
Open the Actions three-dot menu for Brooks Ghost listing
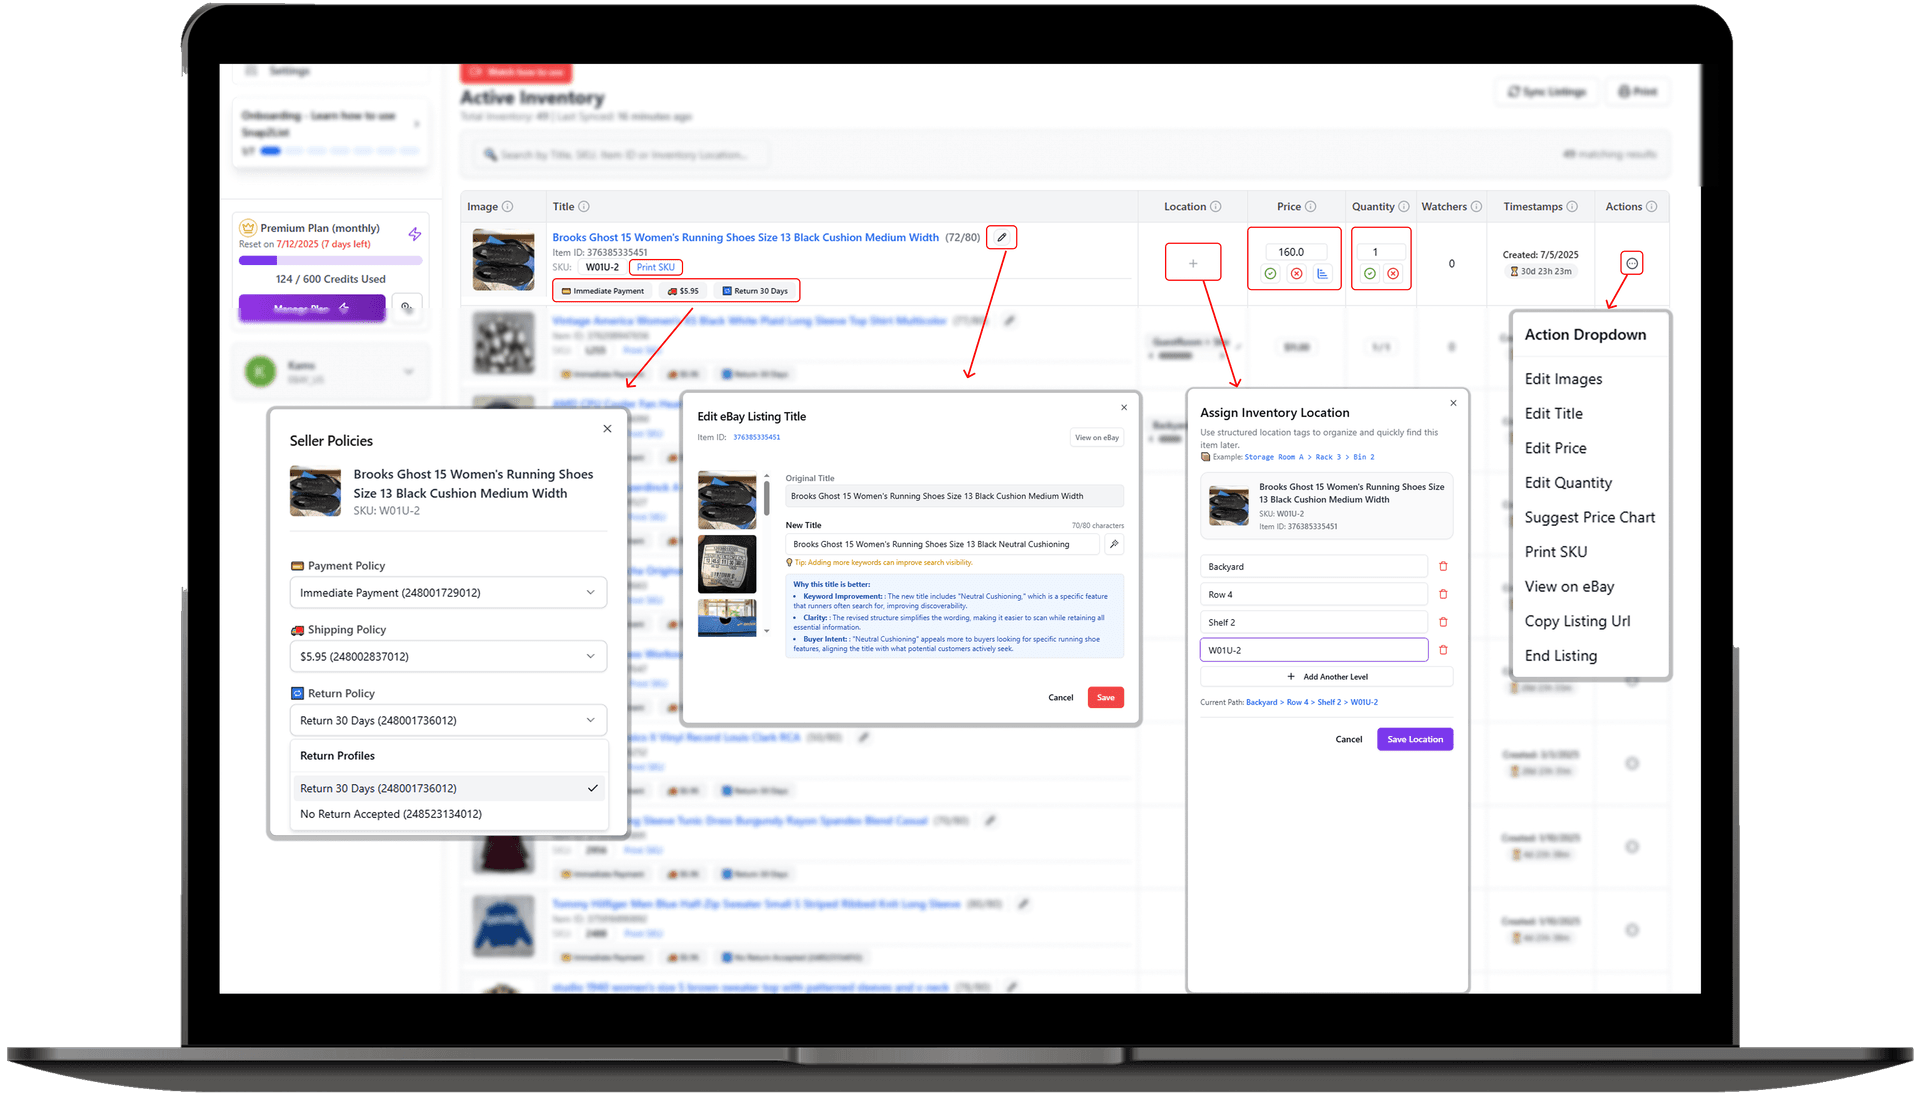(1632, 262)
